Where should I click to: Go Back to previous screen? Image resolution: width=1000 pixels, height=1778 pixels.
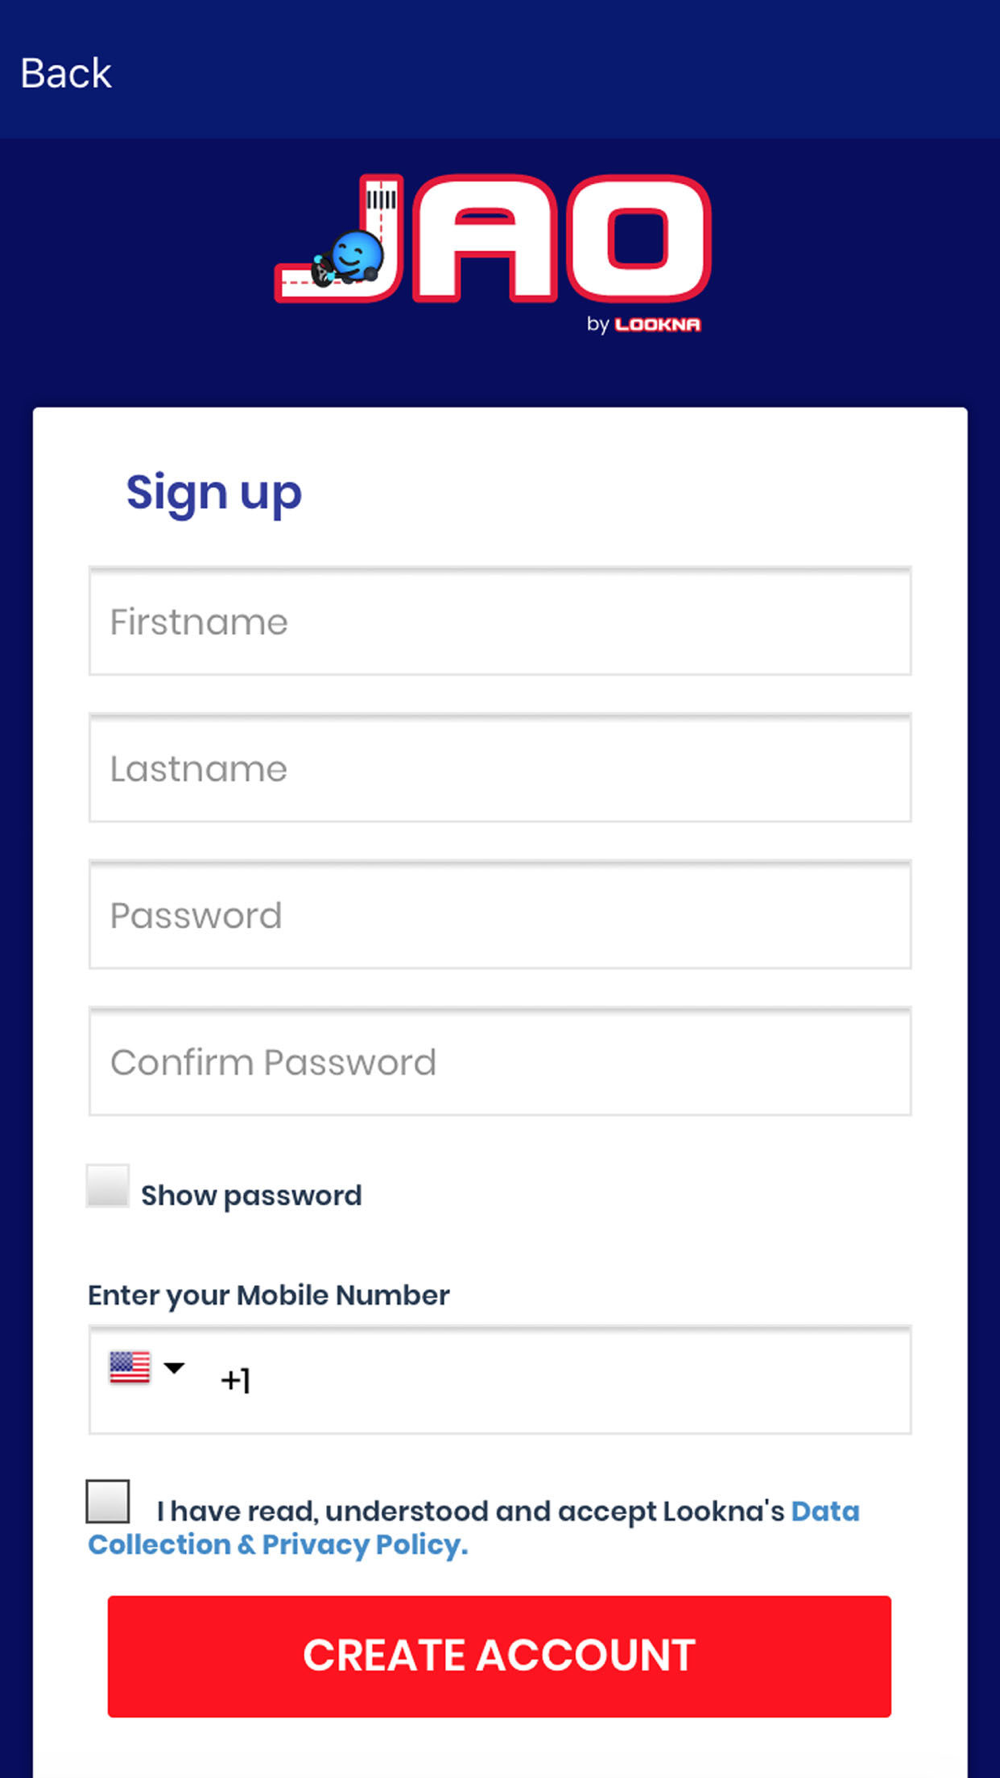point(66,73)
